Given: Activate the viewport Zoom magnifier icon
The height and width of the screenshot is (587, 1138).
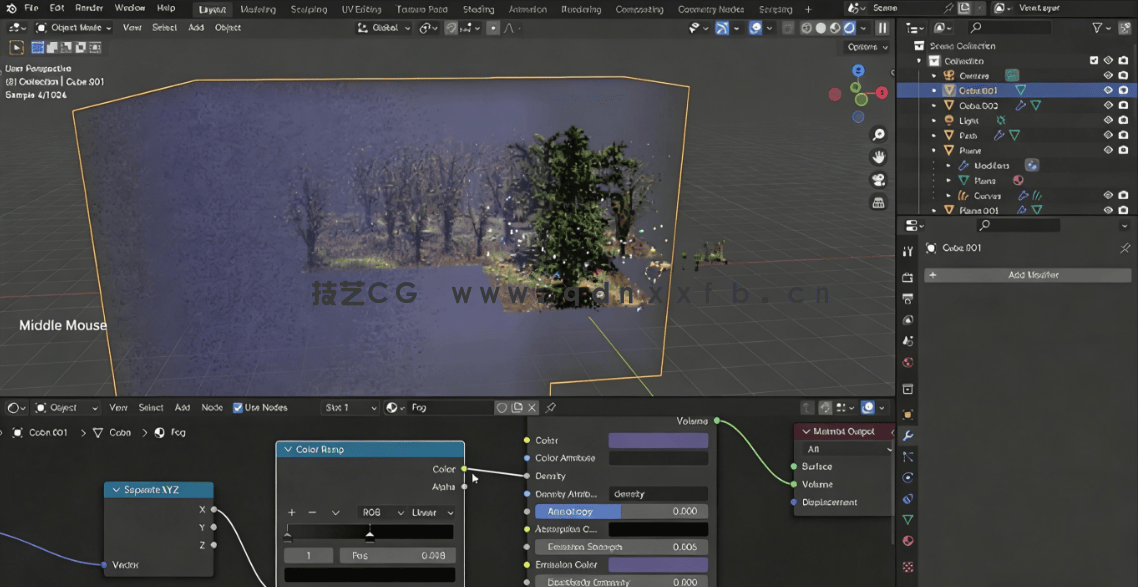Looking at the screenshot, I should tap(880, 133).
